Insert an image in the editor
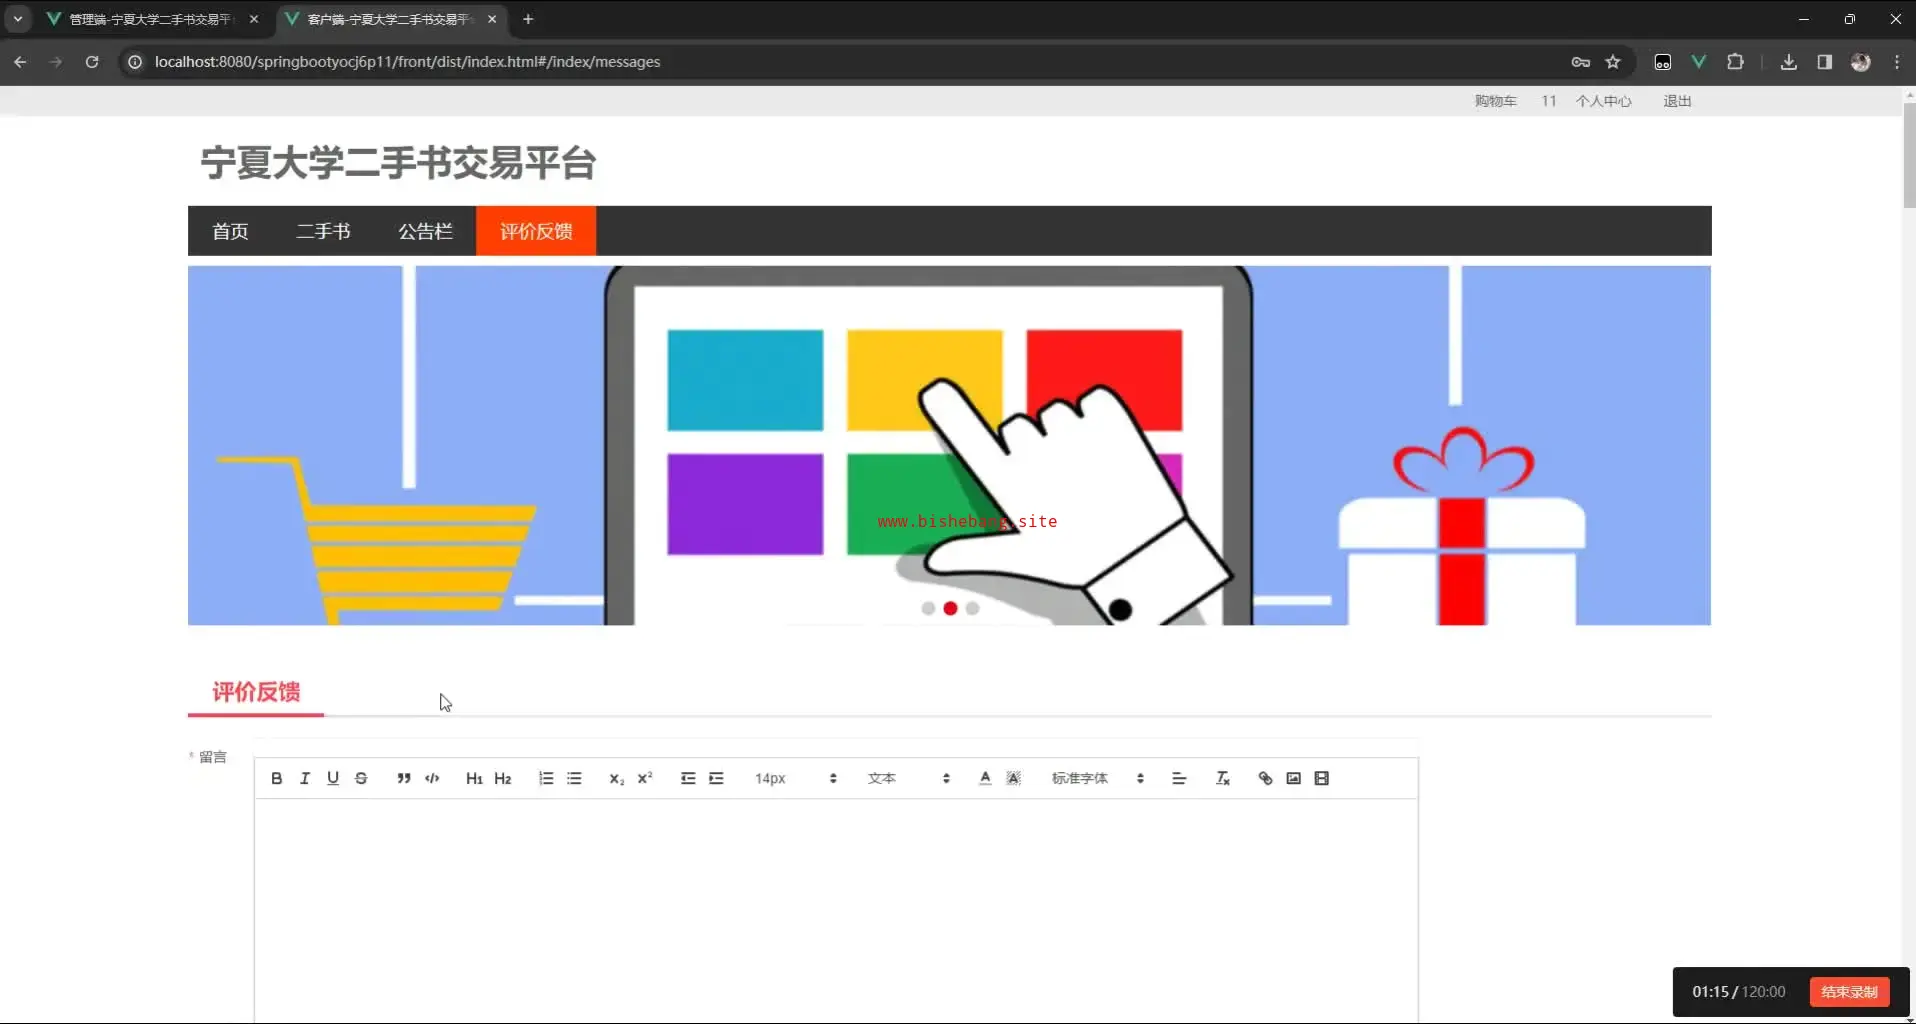Image resolution: width=1916 pixels, height=1024 pixels. coord(1293,778)
